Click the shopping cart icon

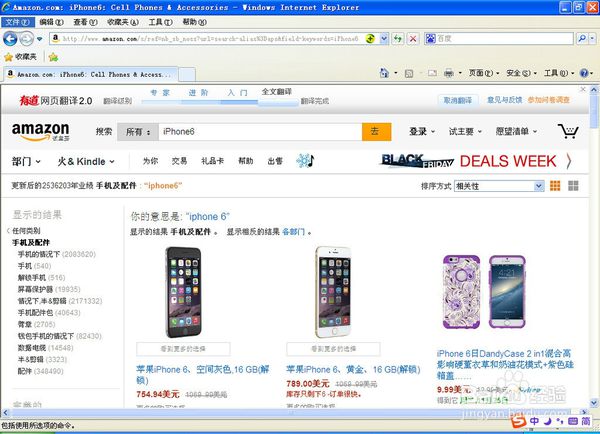pyautogui.click(x=568, y=131)
